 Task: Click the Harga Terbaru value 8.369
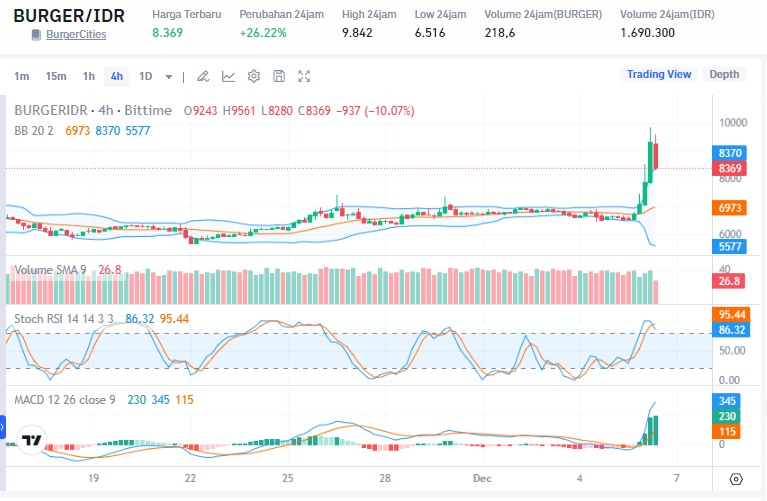[167, 33]
